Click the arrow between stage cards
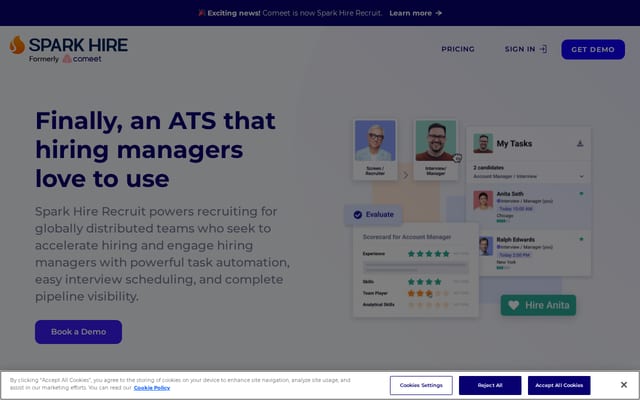 405,175
